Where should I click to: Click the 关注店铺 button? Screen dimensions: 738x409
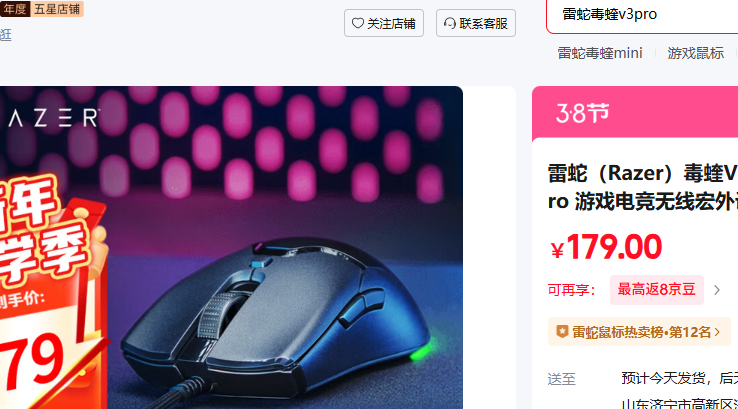coord(384,23)
